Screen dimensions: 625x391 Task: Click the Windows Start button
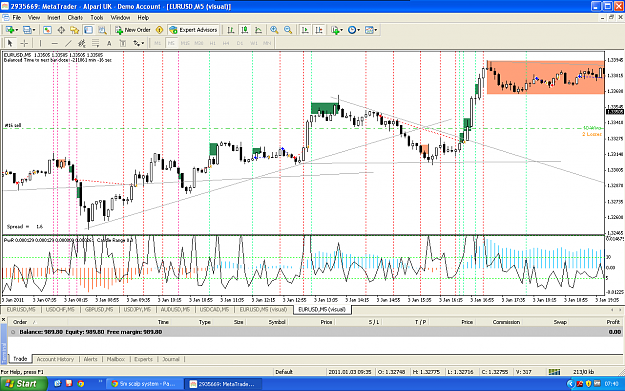(x=23, y=384)
